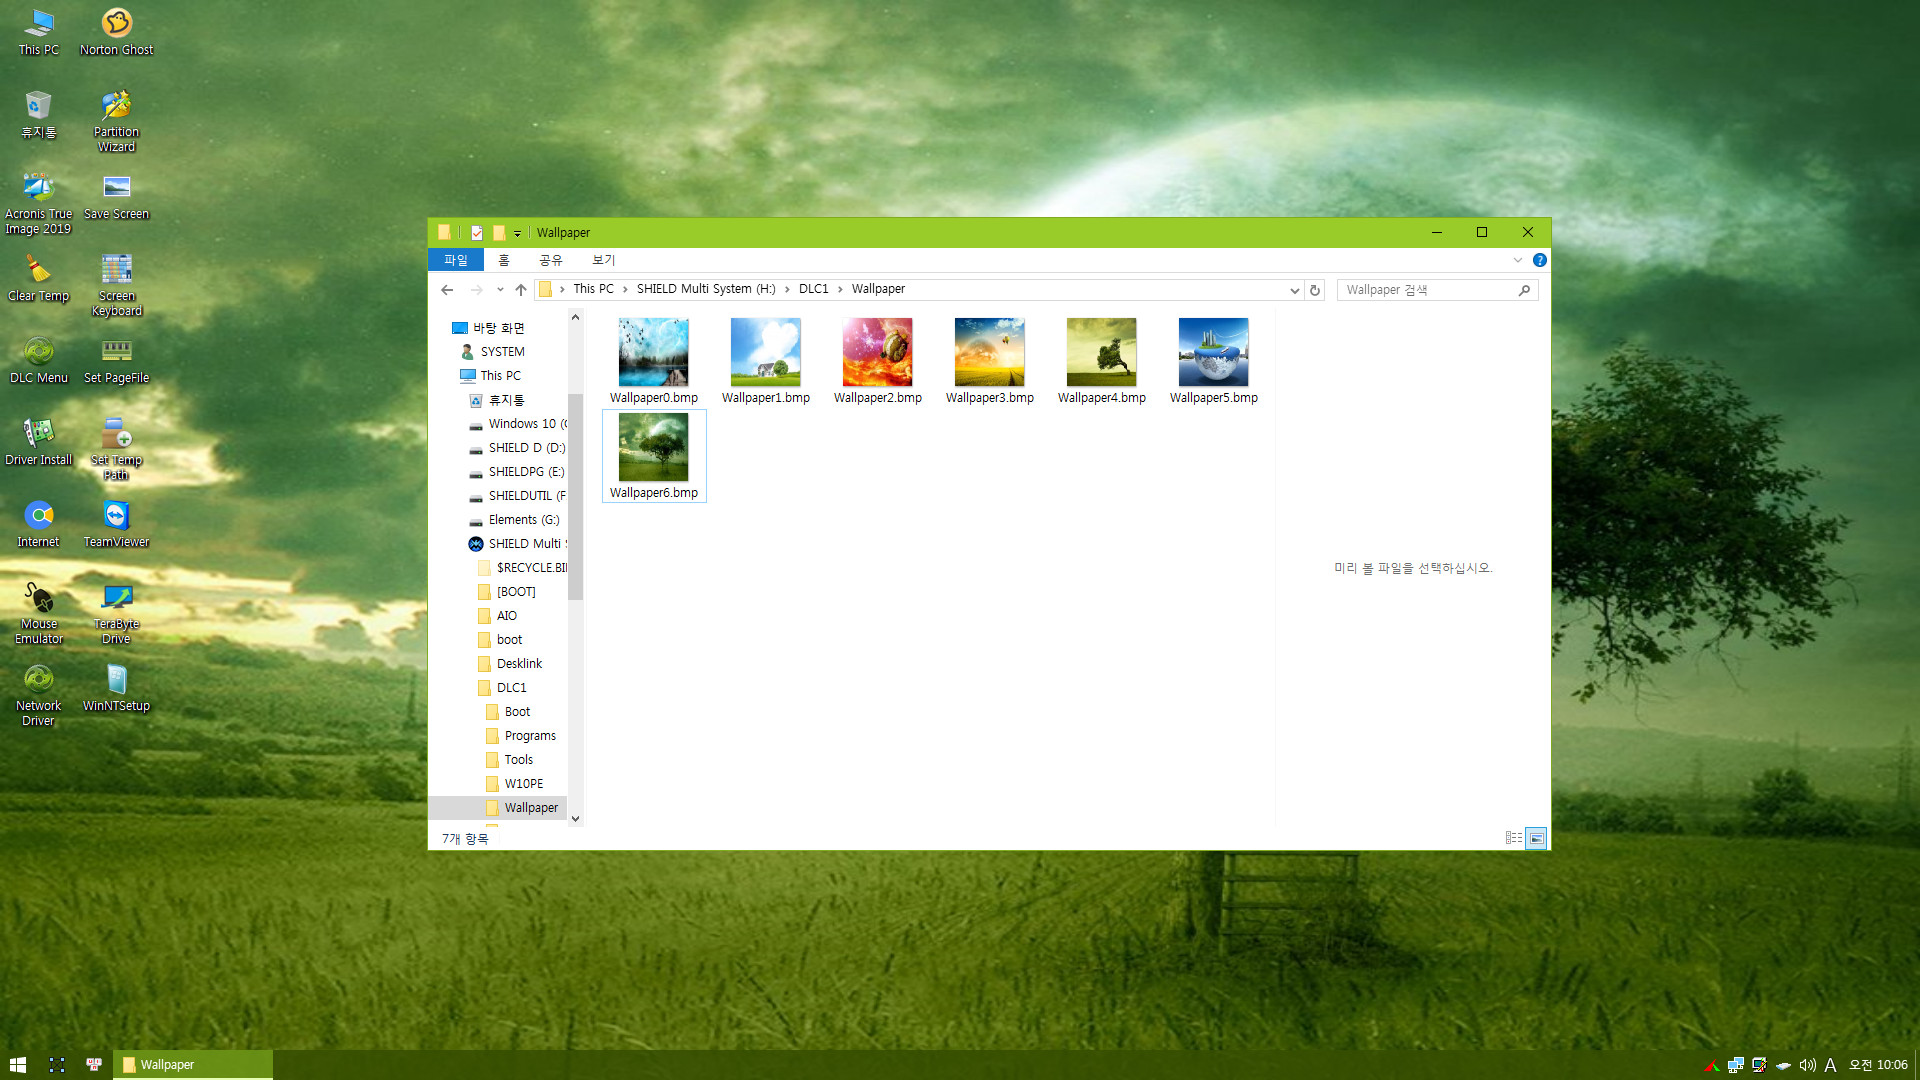Open the quick access toolbar customize dropdown
The height and width of the screenshot is (1080, 1920).
click(517, 233)
